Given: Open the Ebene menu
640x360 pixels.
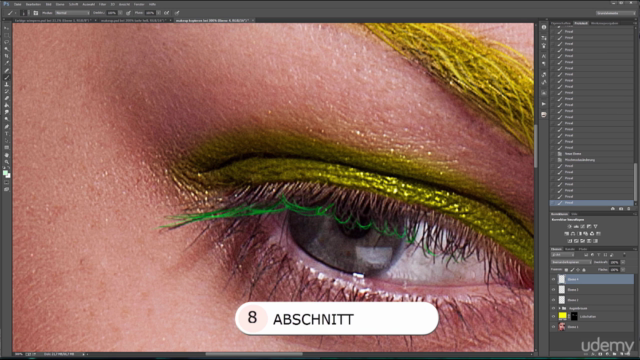Looking at the screenshot, I should [60, 4].
